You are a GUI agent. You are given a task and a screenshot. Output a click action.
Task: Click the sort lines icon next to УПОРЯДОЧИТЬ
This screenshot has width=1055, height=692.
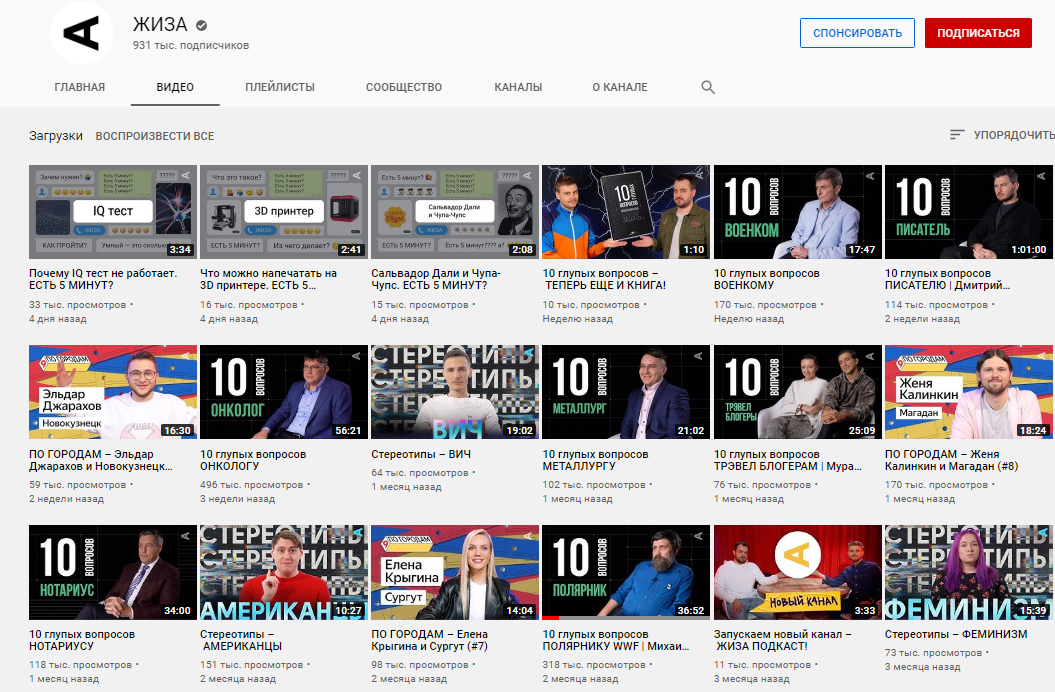[957, 135]
